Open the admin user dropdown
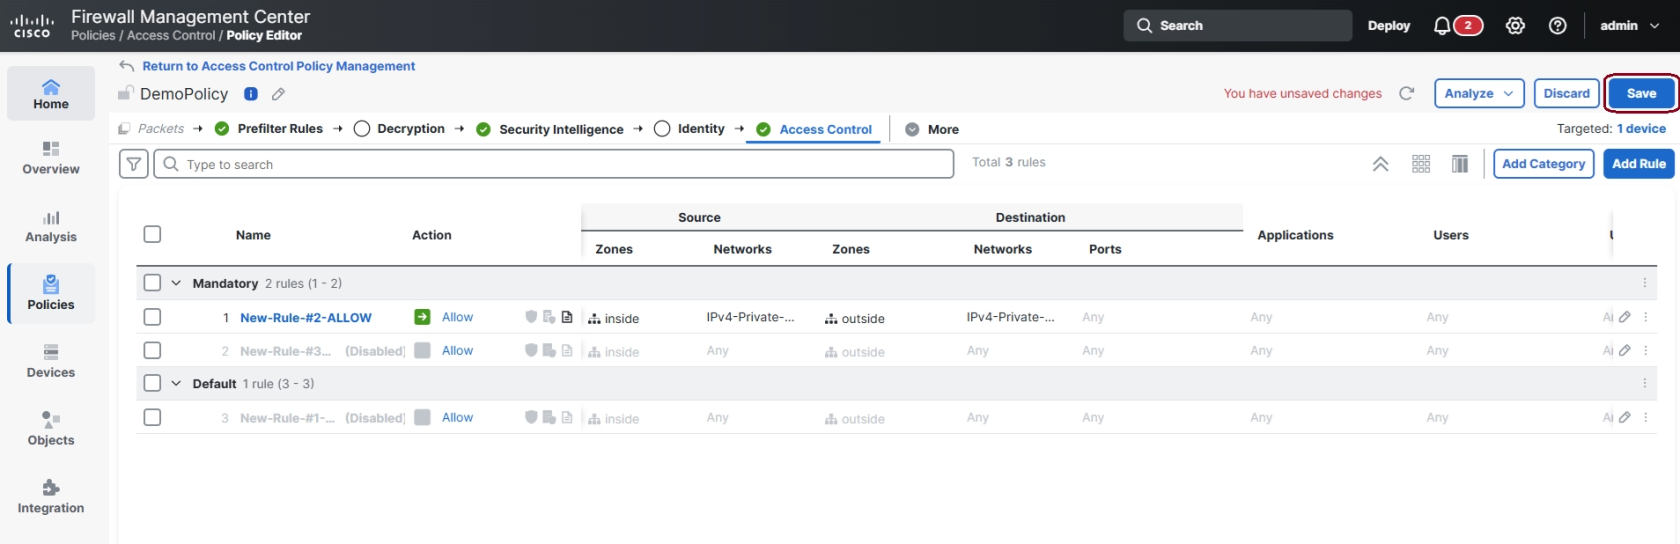The image size is (1680, 544). 1630,26
